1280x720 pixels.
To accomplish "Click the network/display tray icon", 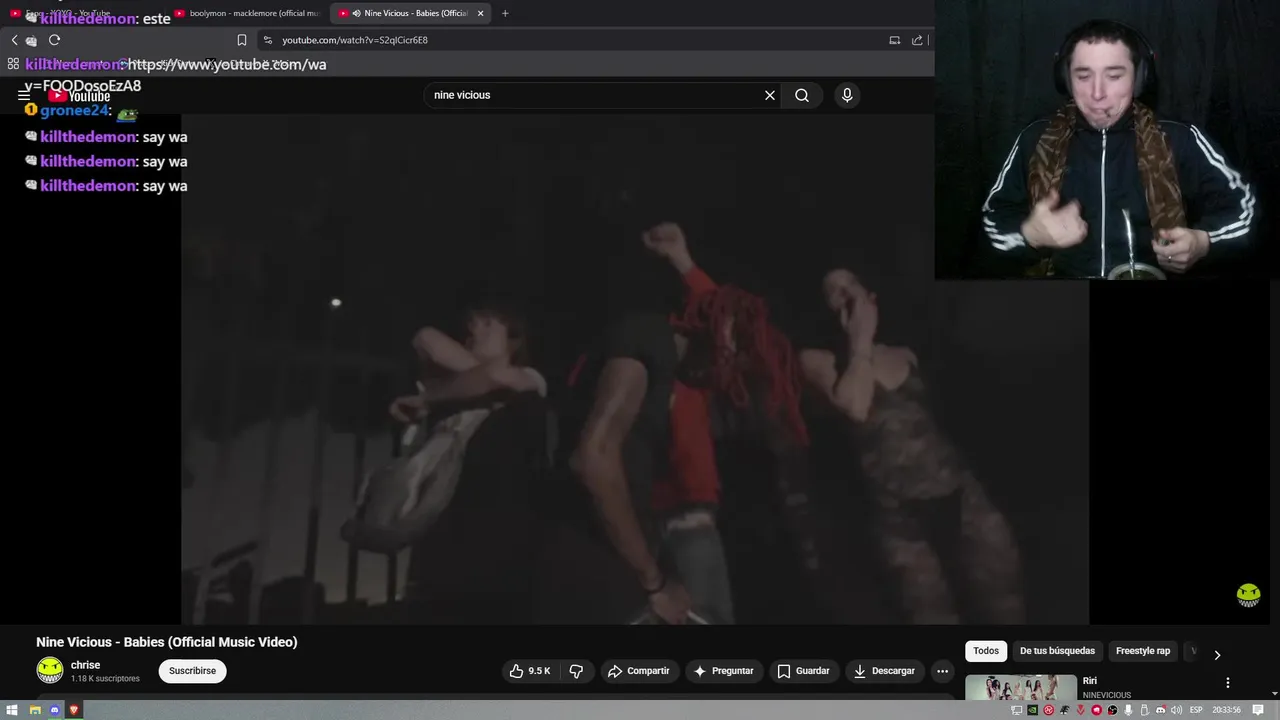I will [1017, 710].
